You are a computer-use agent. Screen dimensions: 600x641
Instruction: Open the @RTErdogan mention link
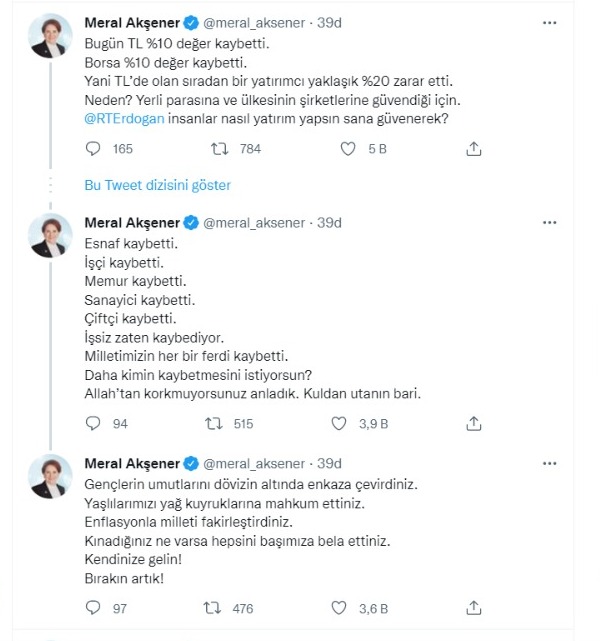(124, 119)
